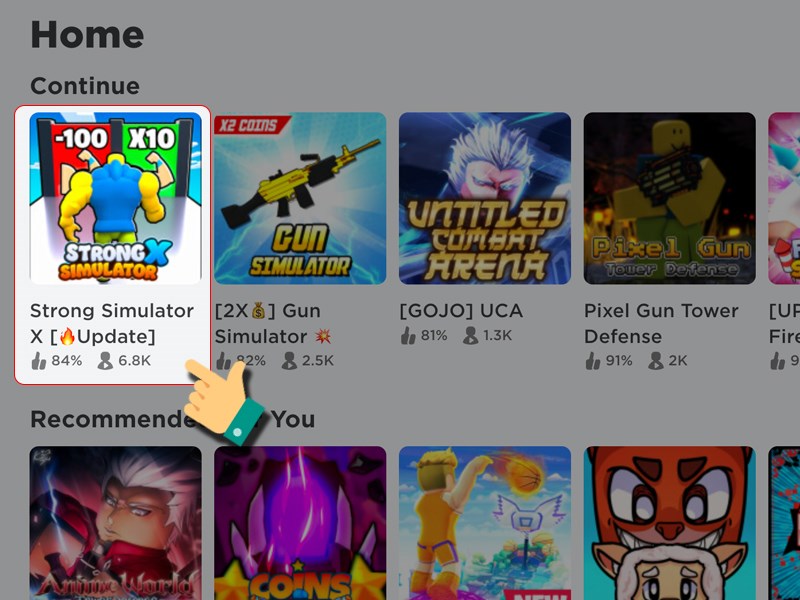Open the basketball recommended game thumbnail

[485, 523]
